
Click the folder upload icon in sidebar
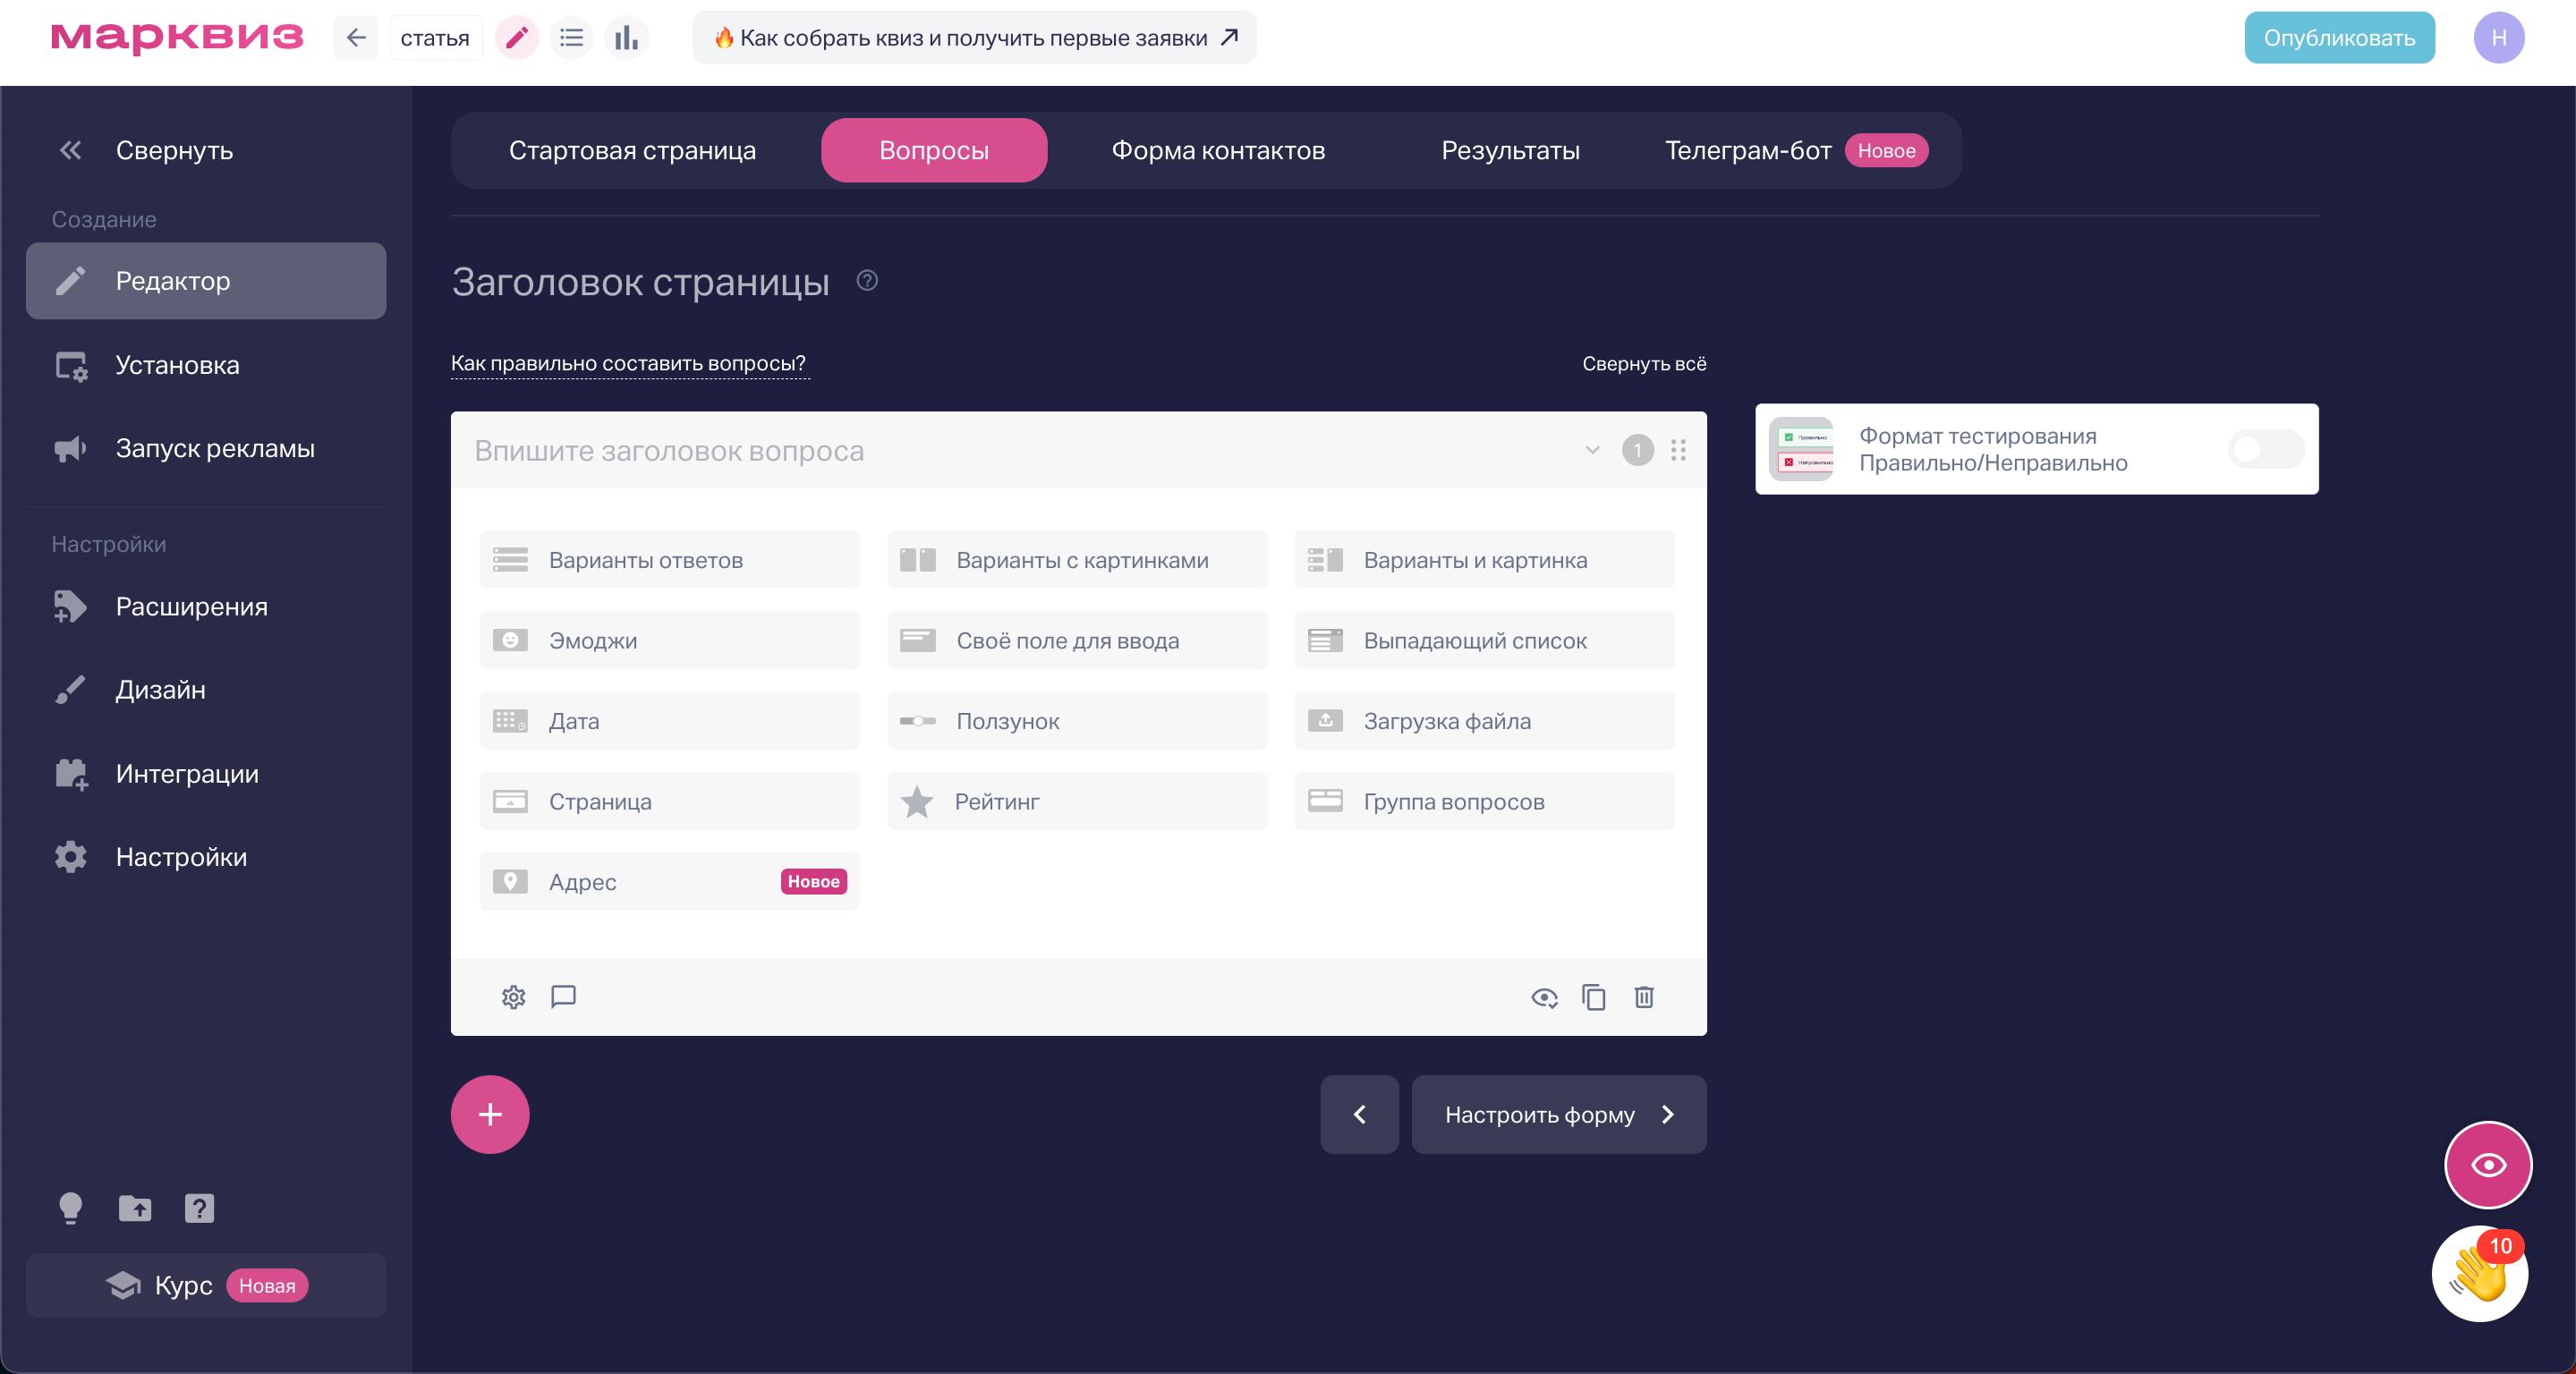pyautogui.click(x=135, y=1208)
